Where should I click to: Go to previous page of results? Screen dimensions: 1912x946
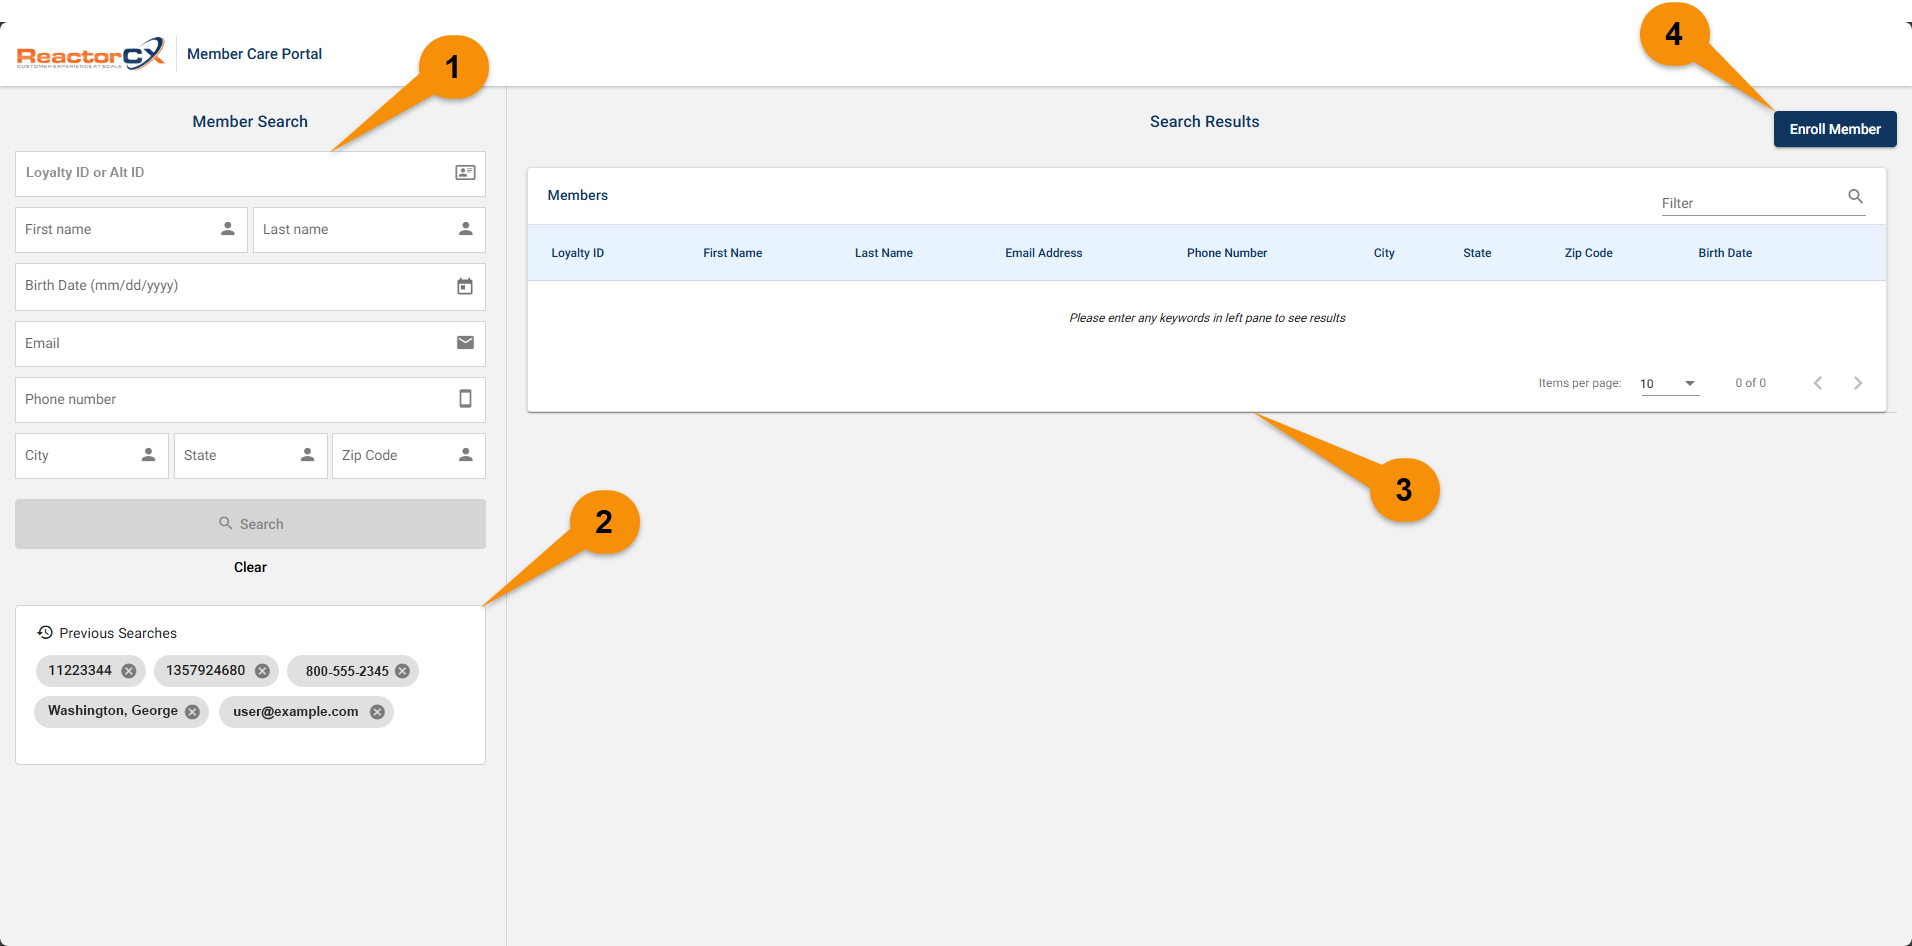1818,384
